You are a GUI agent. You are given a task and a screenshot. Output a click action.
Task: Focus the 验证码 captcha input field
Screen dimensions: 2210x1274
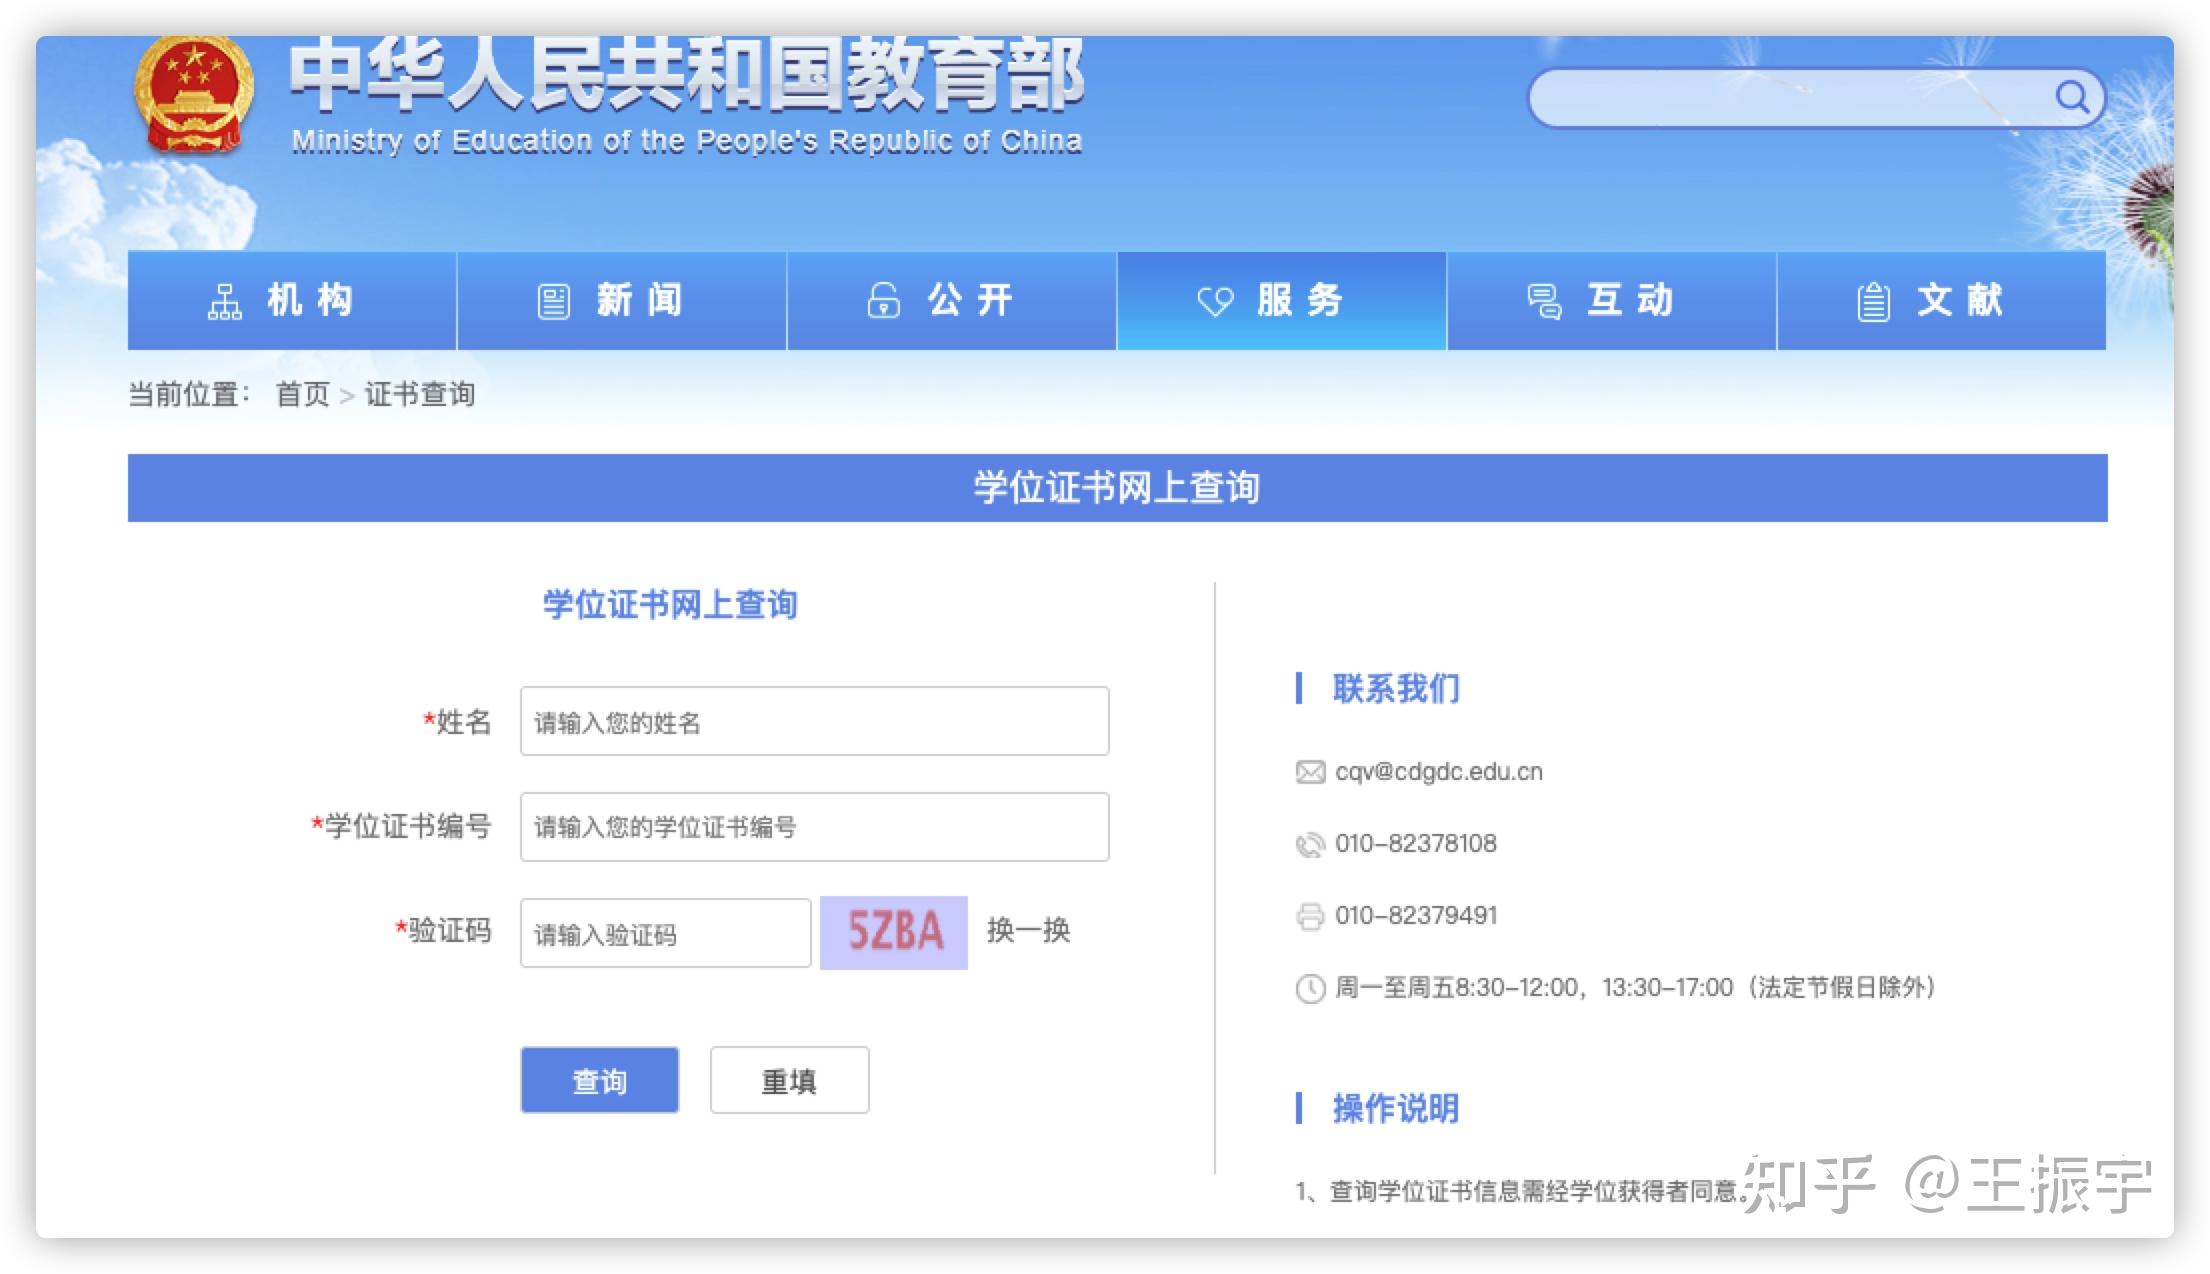[x=665, y=933]
